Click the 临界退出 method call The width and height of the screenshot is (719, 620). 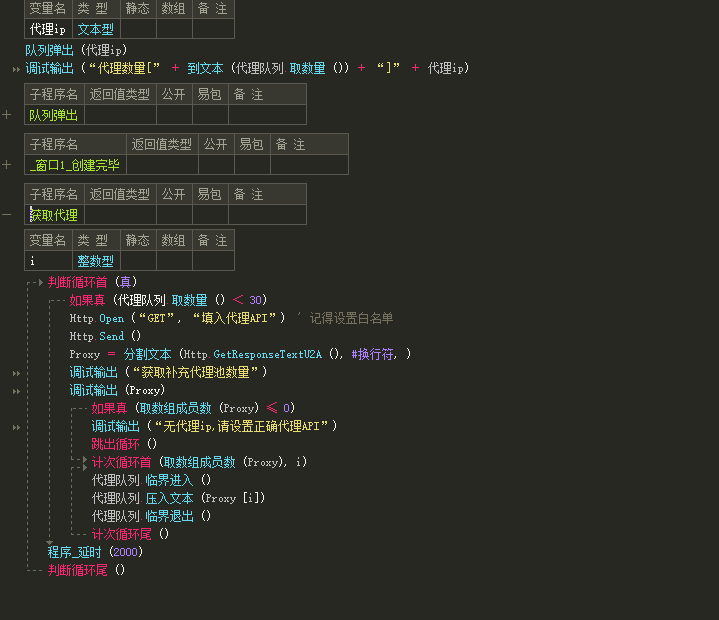coord(169,516)
